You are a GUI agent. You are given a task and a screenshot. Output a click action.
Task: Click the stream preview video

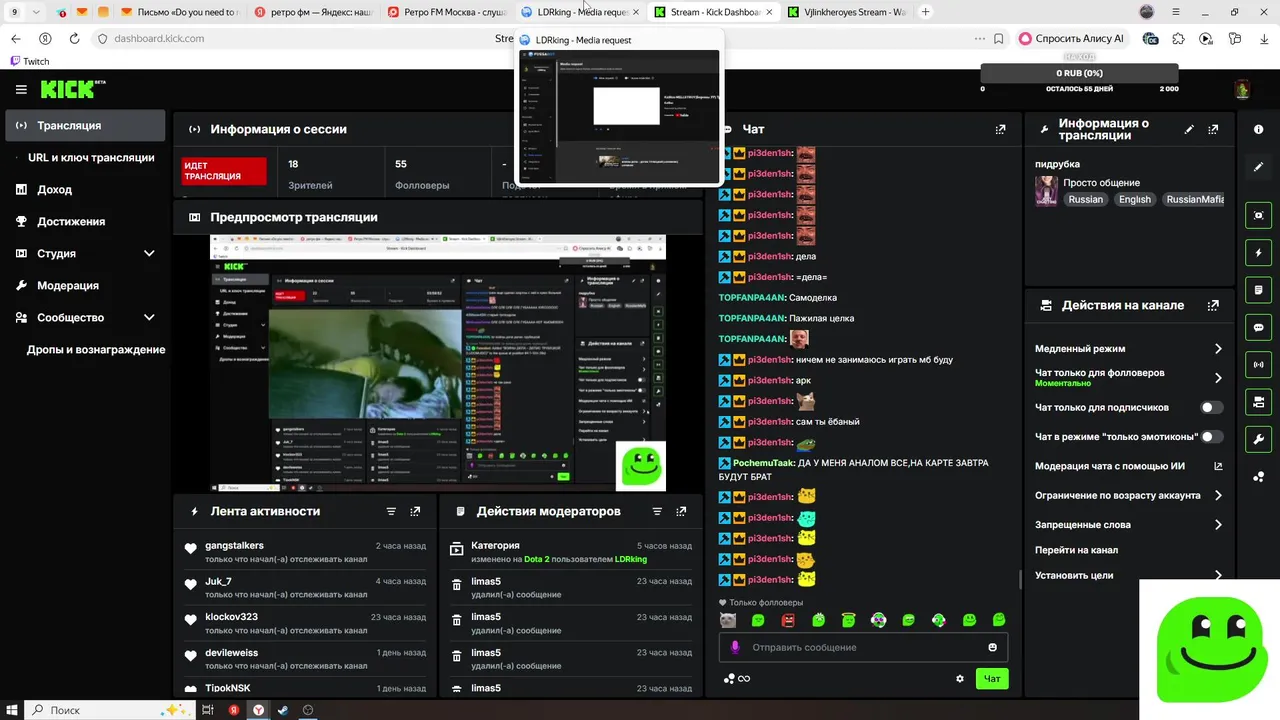coord(438,363)
